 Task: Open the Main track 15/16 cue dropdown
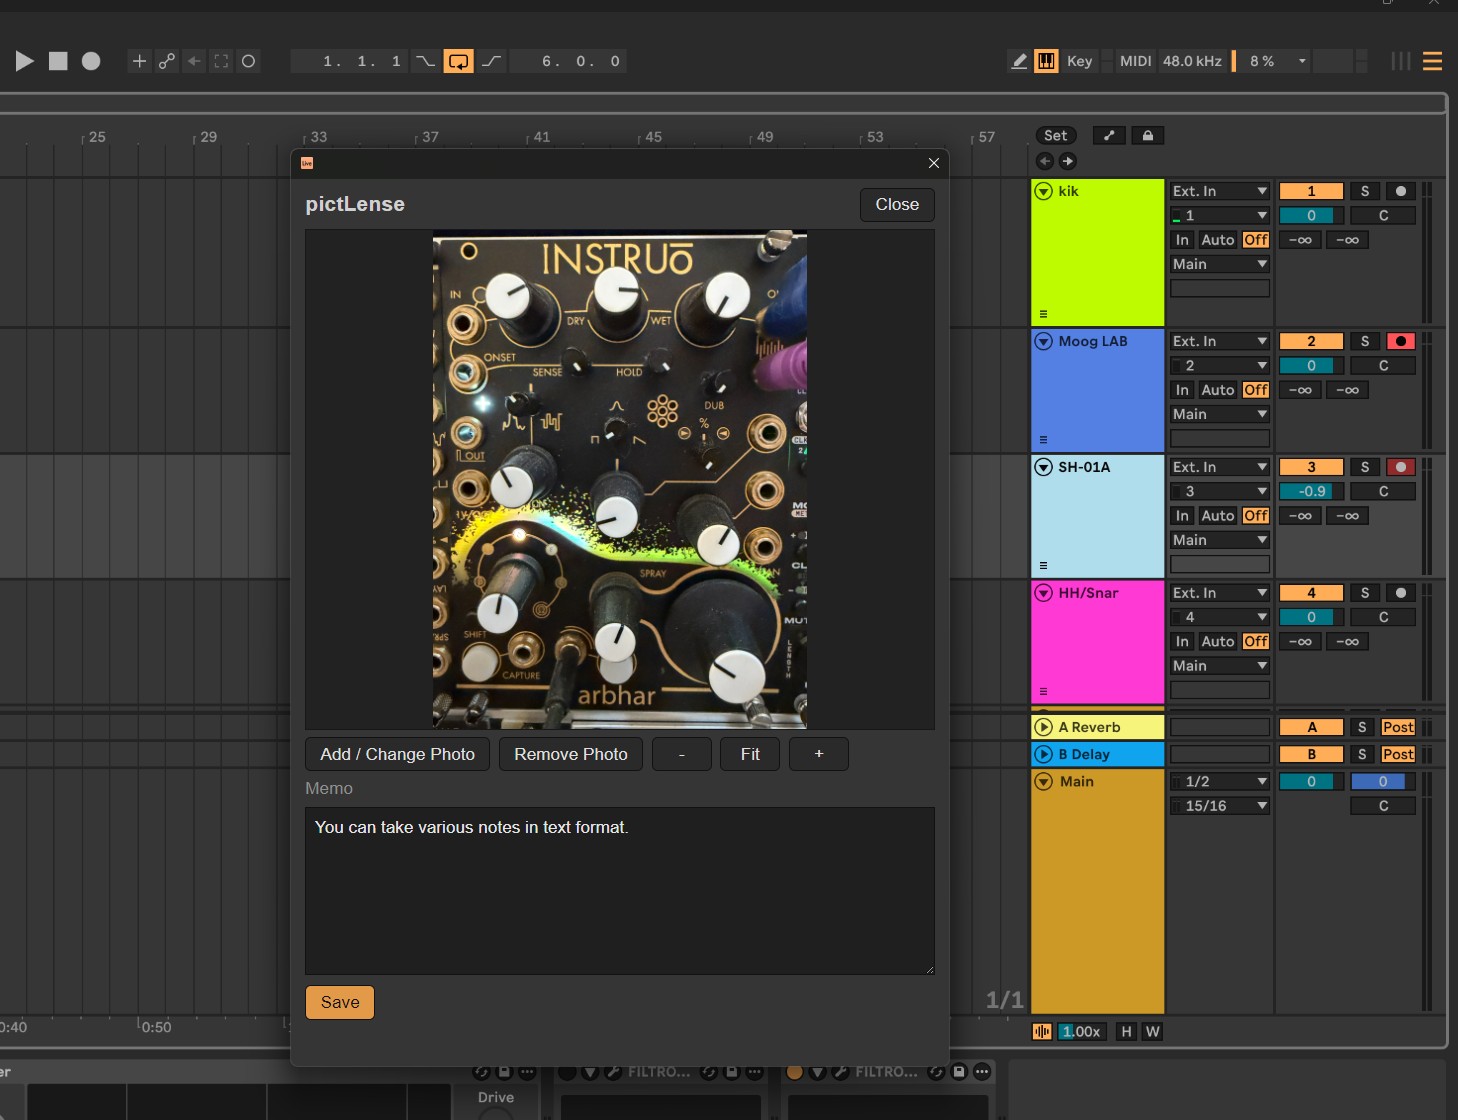pyautogui.click(x=1220, y=805)
